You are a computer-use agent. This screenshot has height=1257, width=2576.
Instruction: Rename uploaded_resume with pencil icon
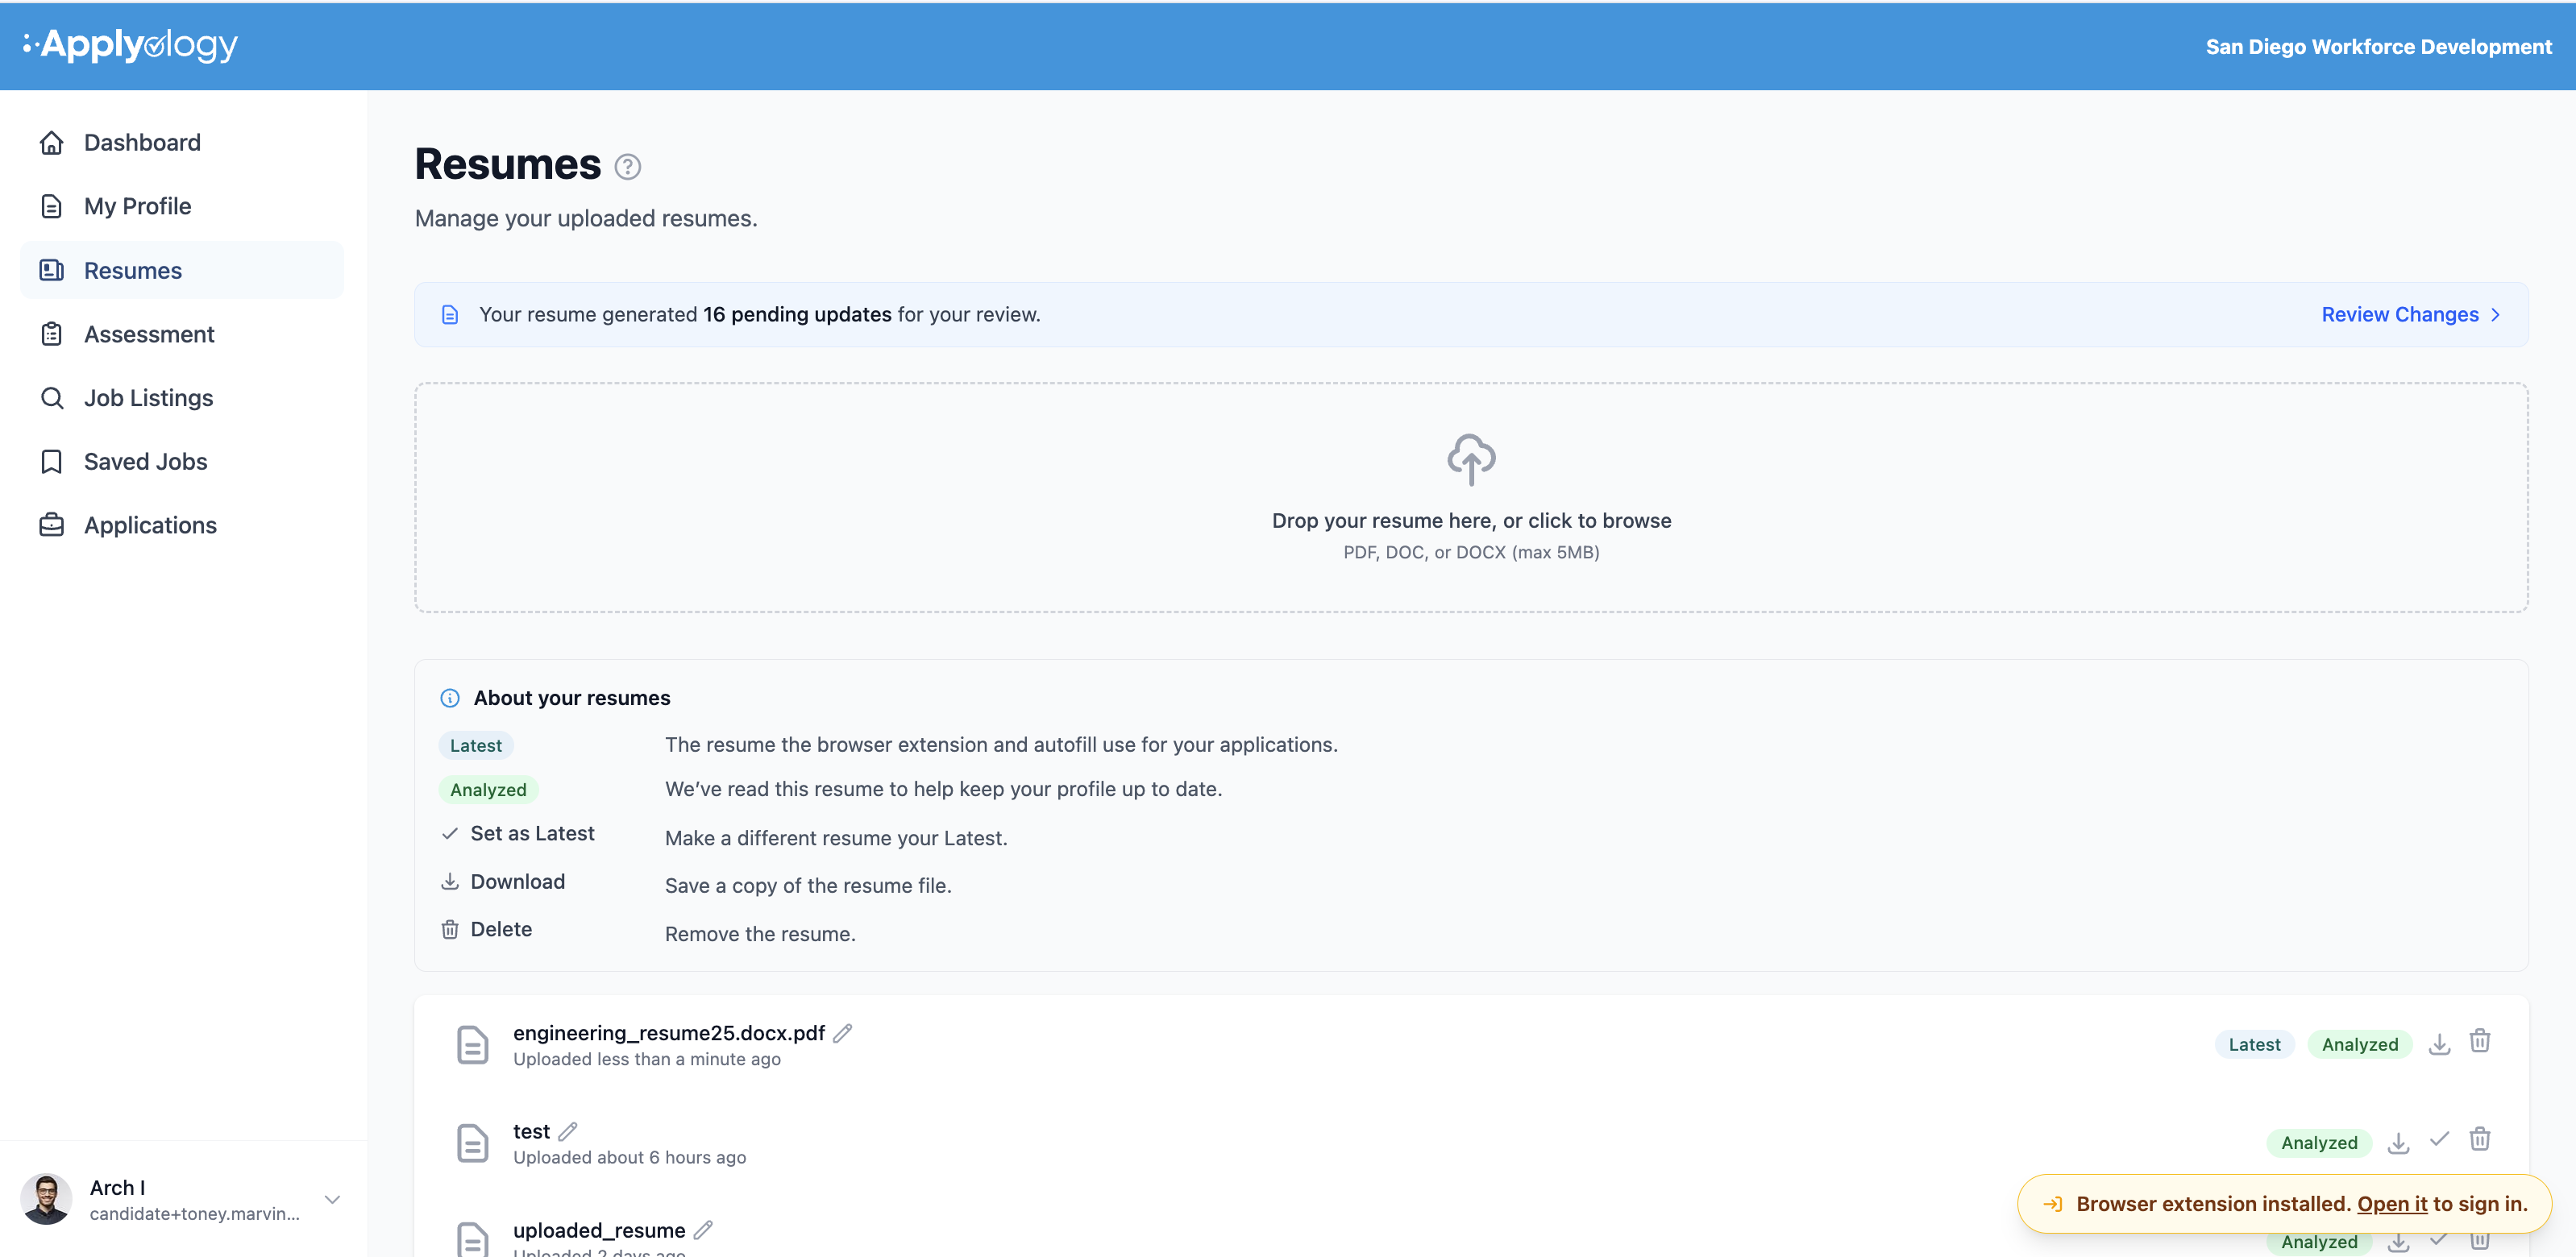pos(703,1230)
